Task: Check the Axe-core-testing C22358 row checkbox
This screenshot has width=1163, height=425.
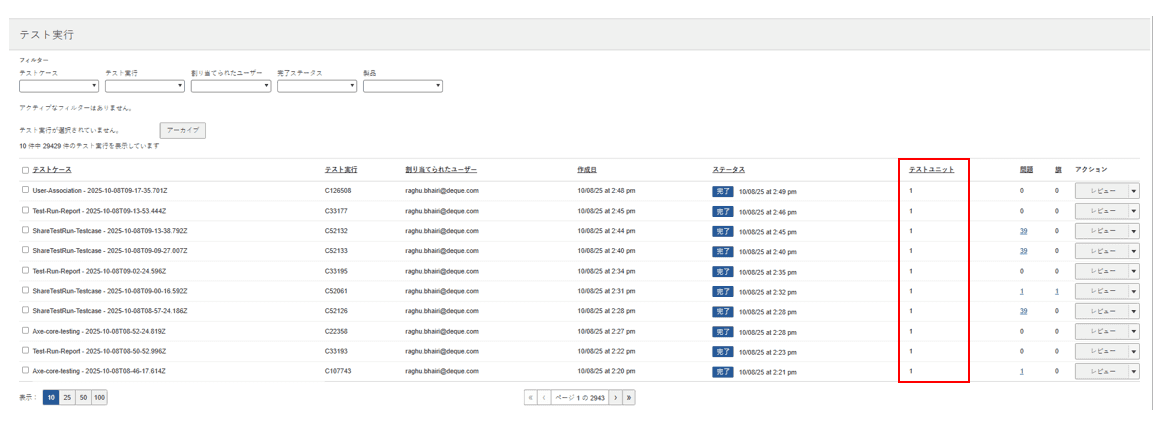Action: (x=25, y=331)
